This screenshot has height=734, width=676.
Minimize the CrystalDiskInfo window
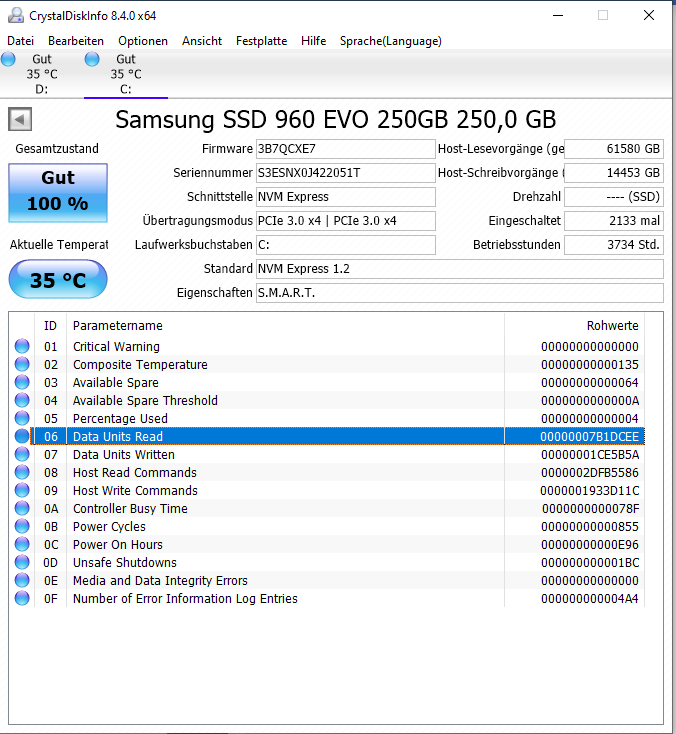pos(558,15)
